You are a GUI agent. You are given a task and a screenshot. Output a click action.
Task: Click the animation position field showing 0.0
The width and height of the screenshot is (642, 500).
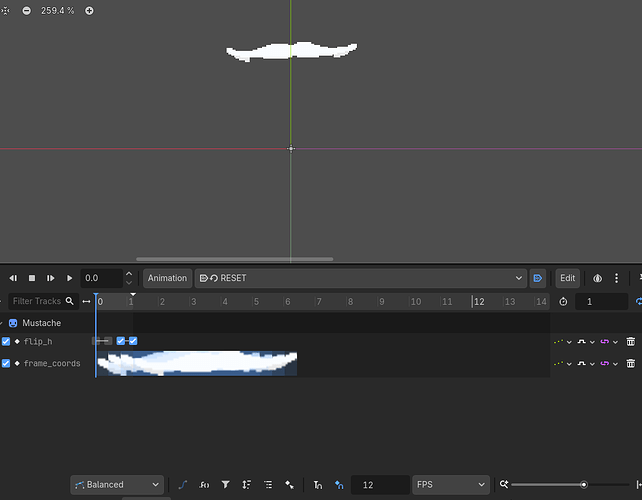pos(101,278)
